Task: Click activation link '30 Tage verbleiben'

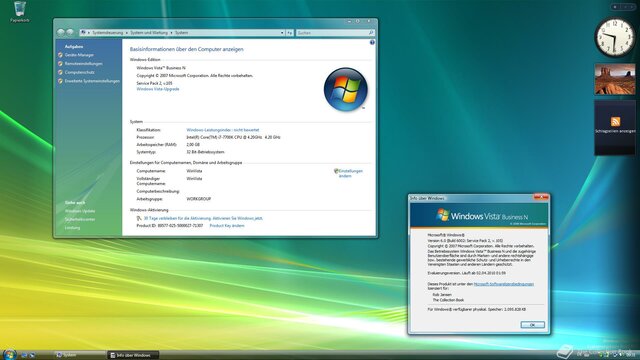Action: [x=203, y=218]
